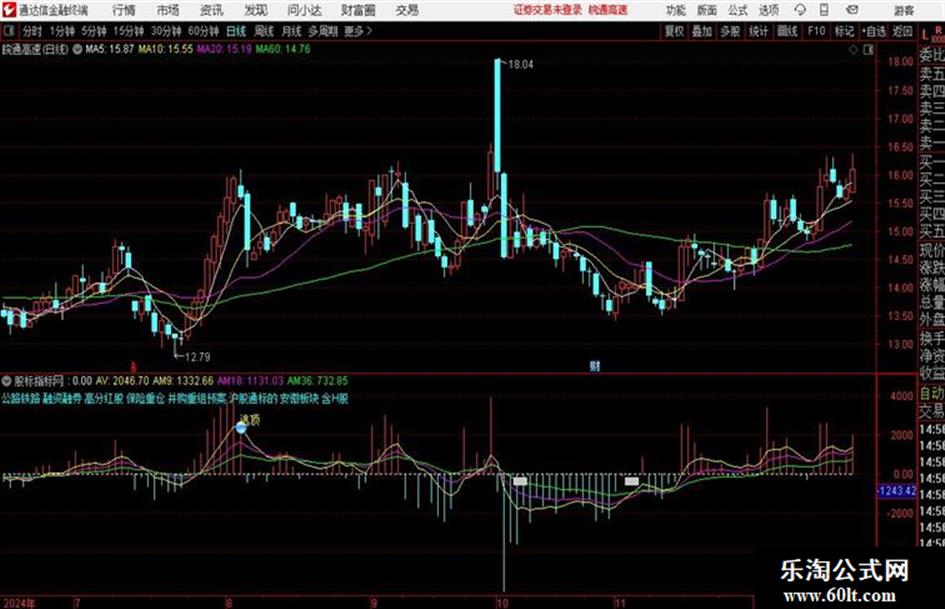
Task: Select the 月线 monthly chart tab
Action: pyautogui.click(x=292, y=31)
